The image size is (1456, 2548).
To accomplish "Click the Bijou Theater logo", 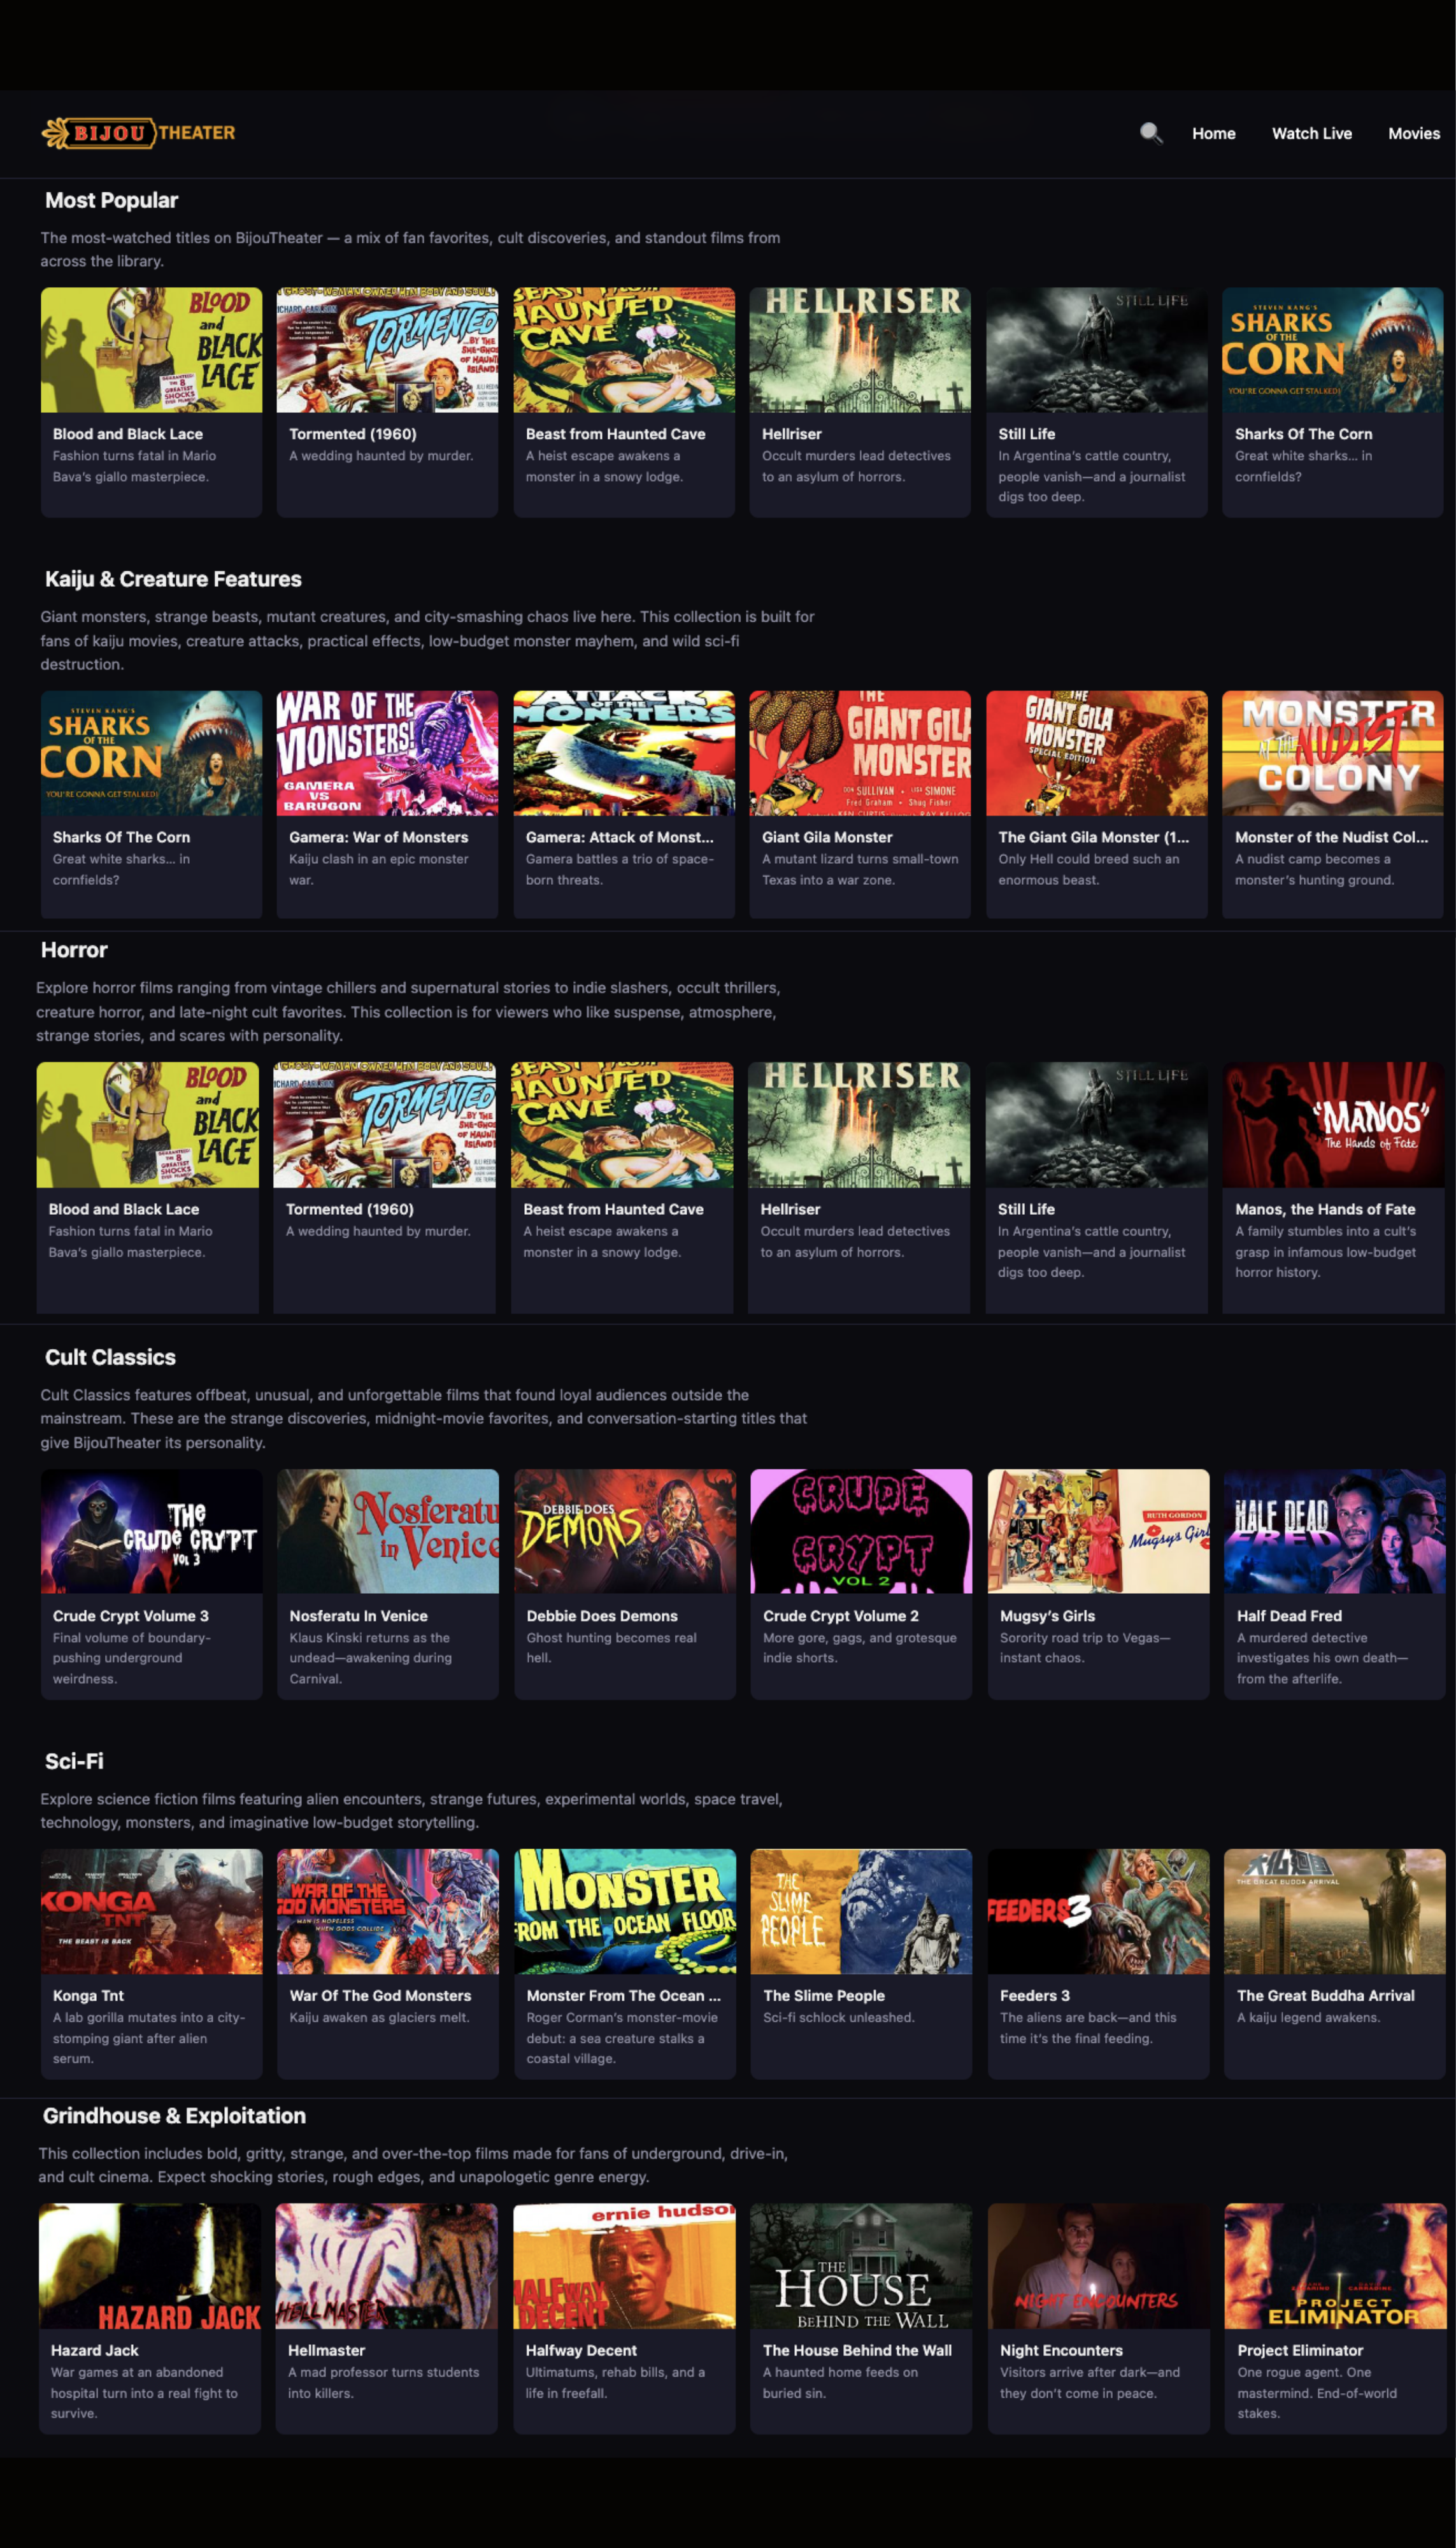I will coord(139,133).
